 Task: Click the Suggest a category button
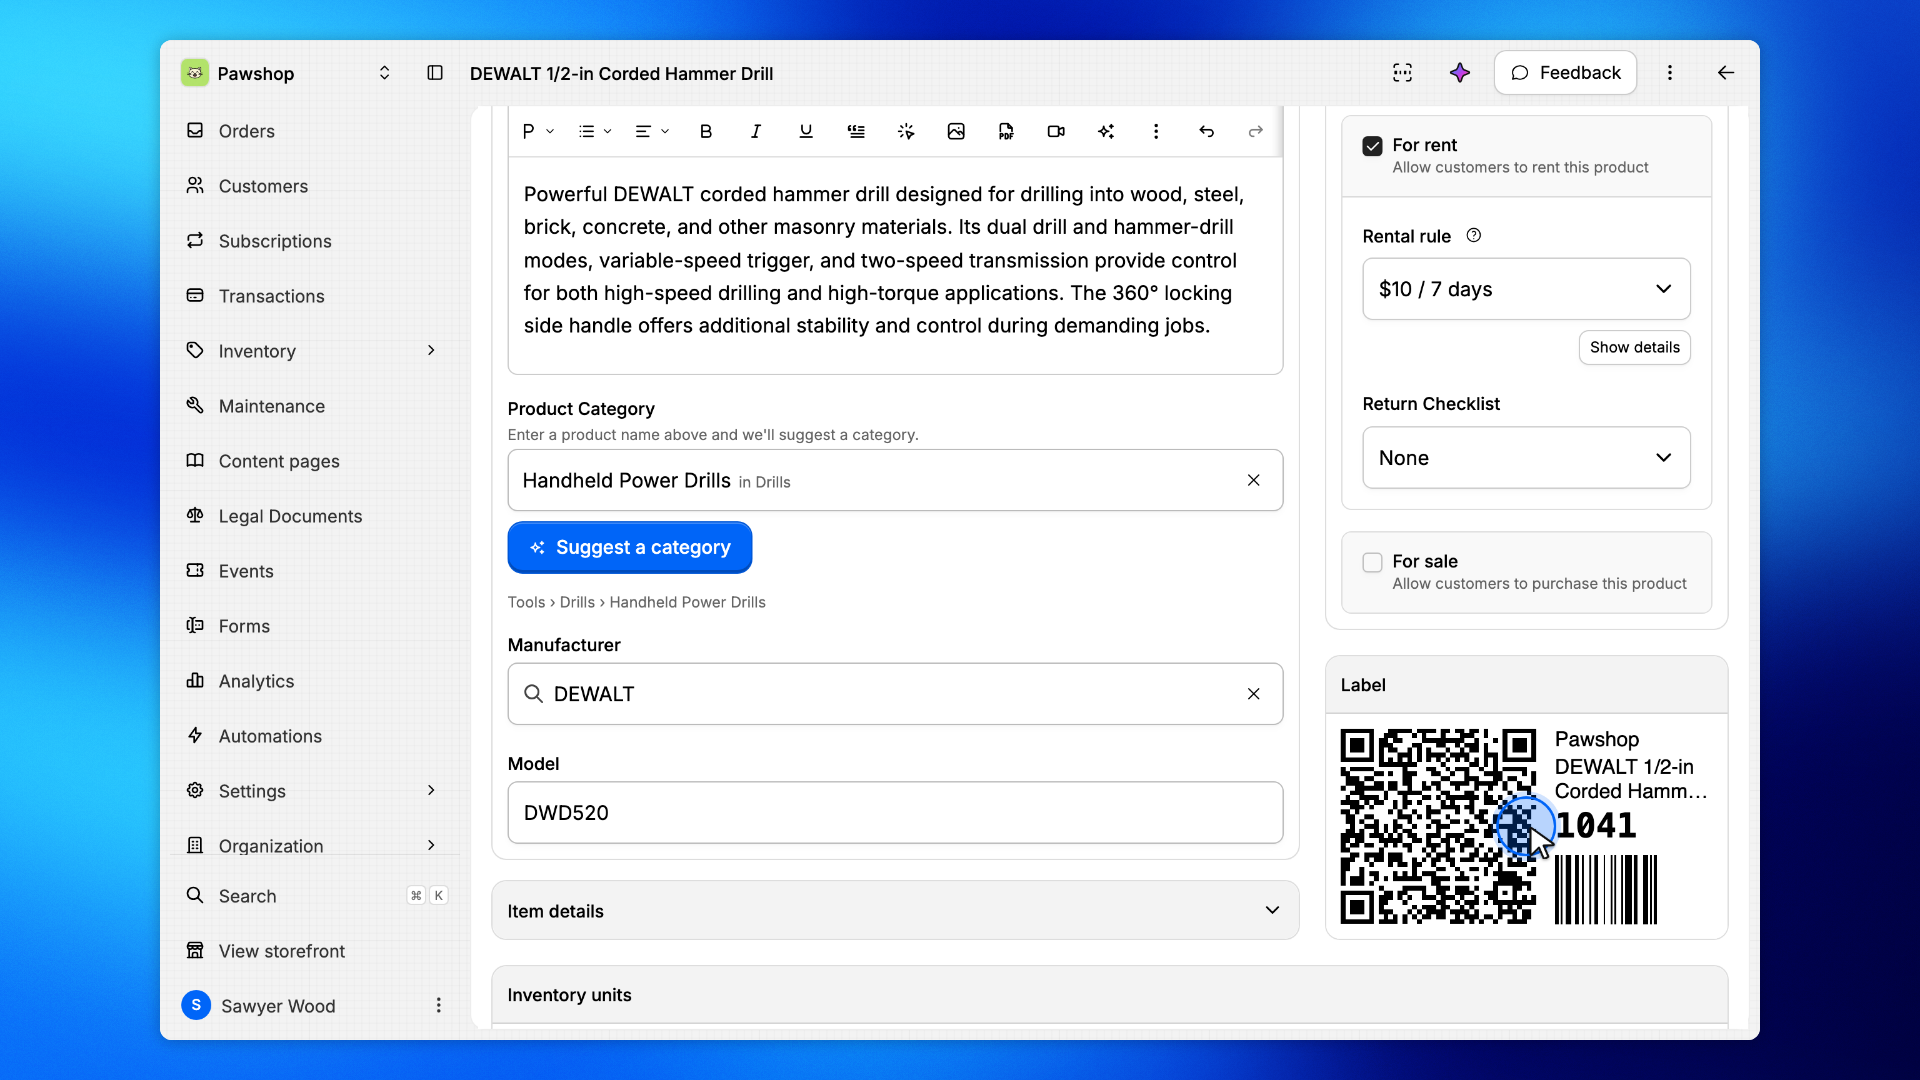tap(630, 547)
